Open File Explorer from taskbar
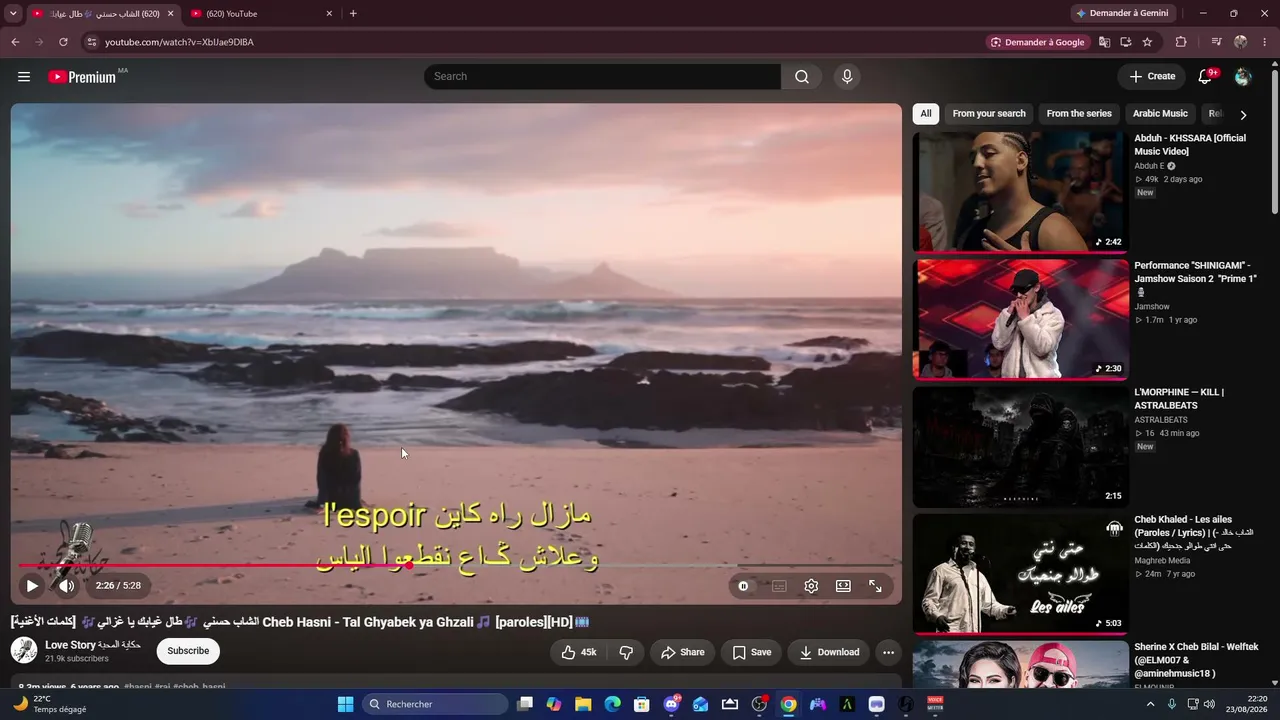Image resolution: width=1280 pixels, height=720 pixels. 583,704
